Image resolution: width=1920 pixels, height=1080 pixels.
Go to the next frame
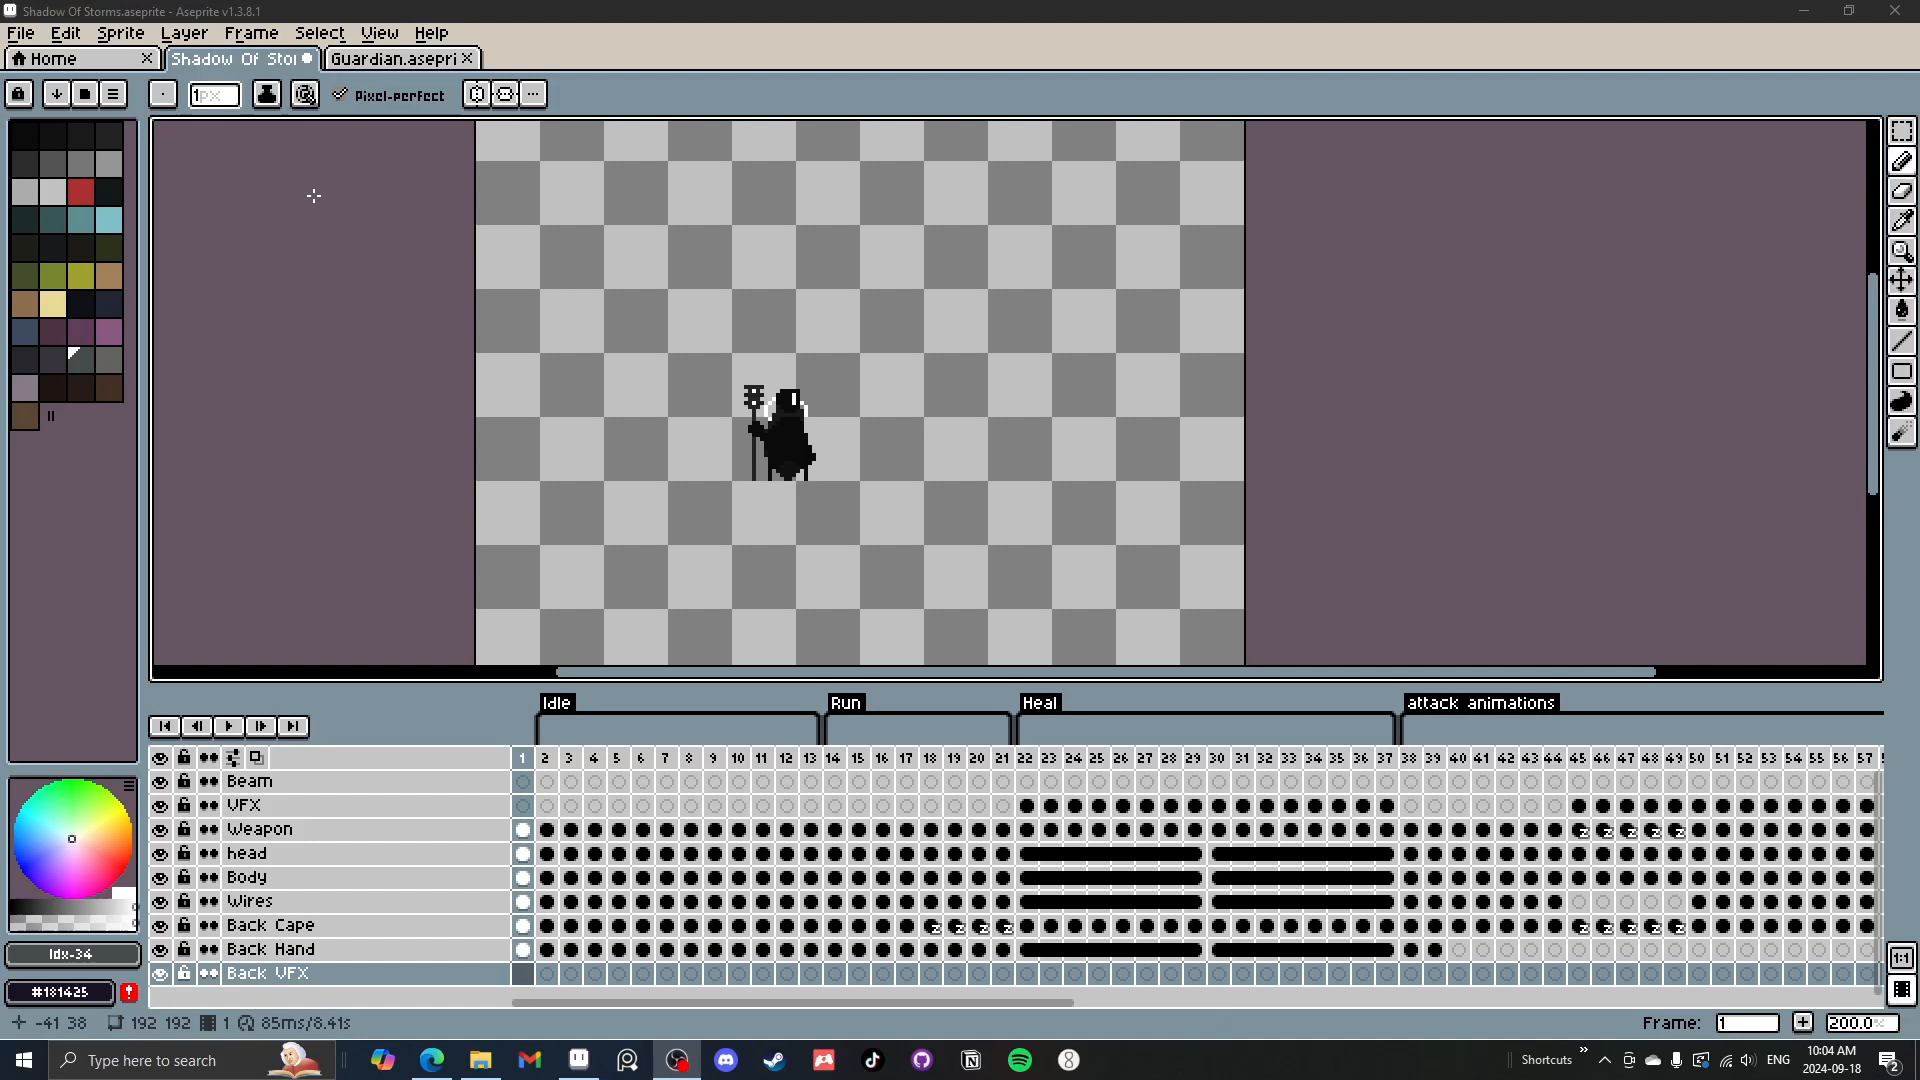[261, 726]
